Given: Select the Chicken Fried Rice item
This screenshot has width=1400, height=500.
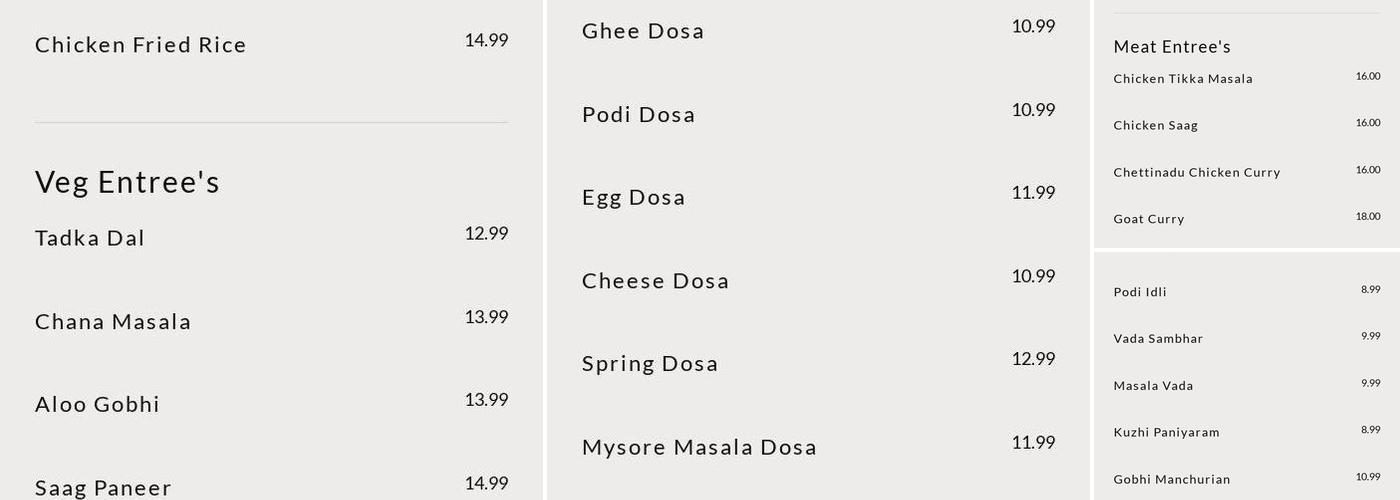Looking at the screenshot, I should click(x=141, y=45).
